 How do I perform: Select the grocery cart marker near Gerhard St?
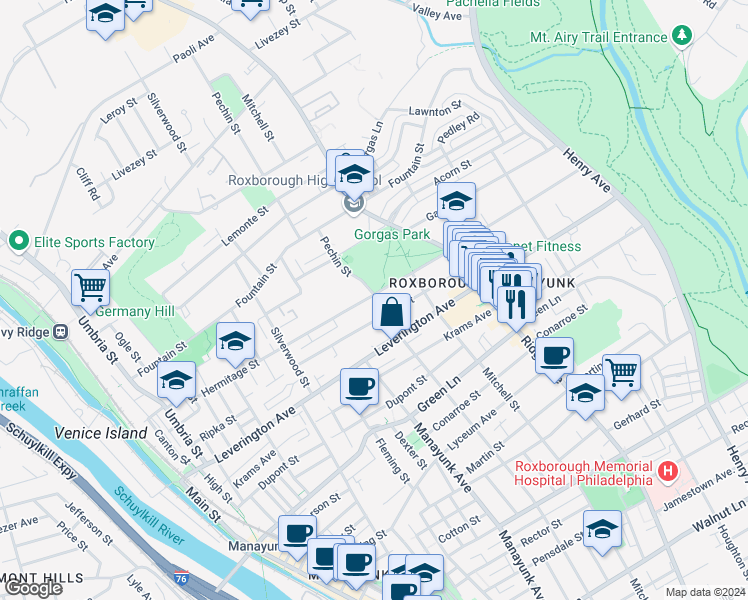[621, 373]
